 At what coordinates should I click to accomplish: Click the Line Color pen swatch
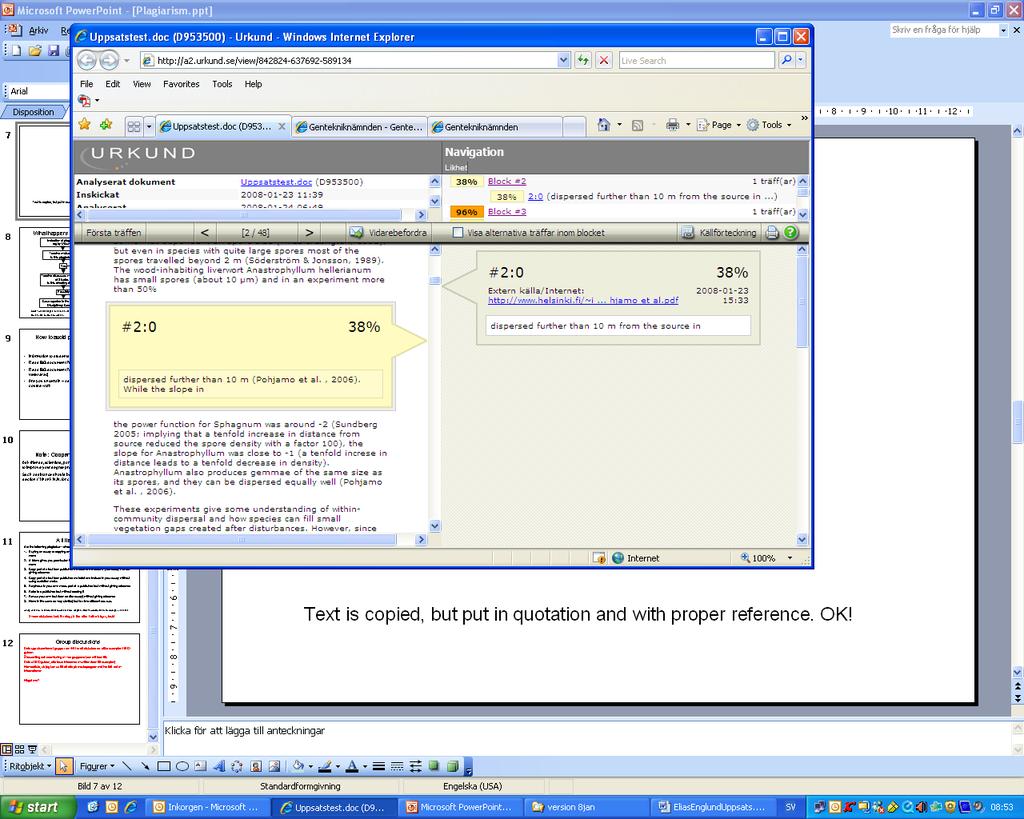click(325, 766)
